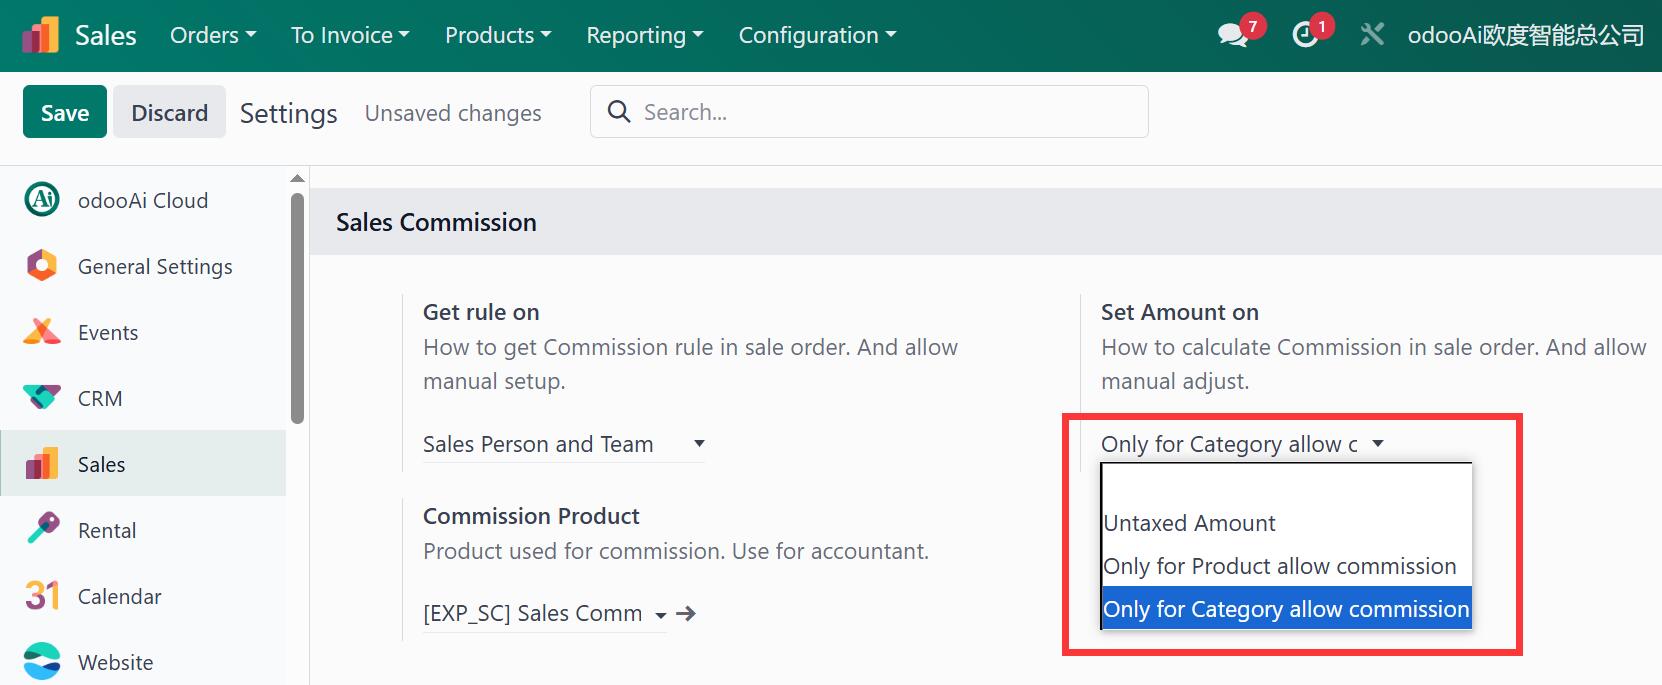Click the Sales app logo icon

41,35
